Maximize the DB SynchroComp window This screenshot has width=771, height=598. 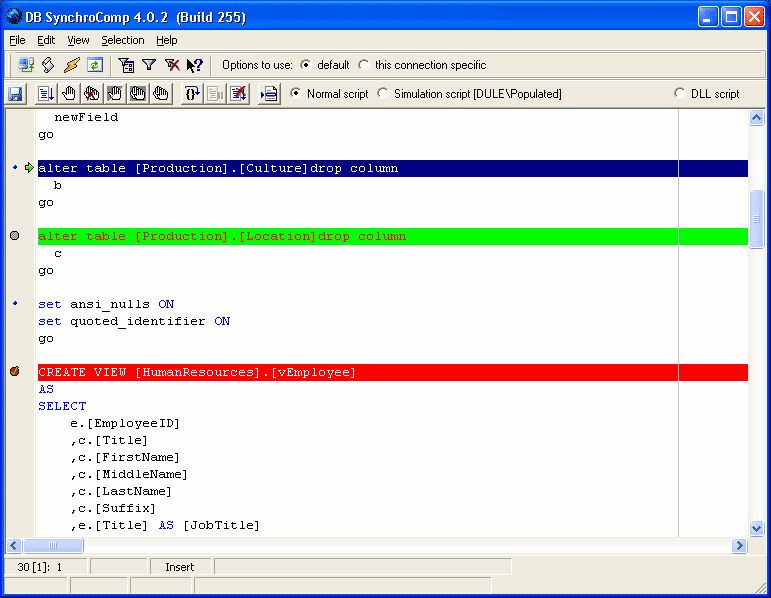click(x=731, y=17)
